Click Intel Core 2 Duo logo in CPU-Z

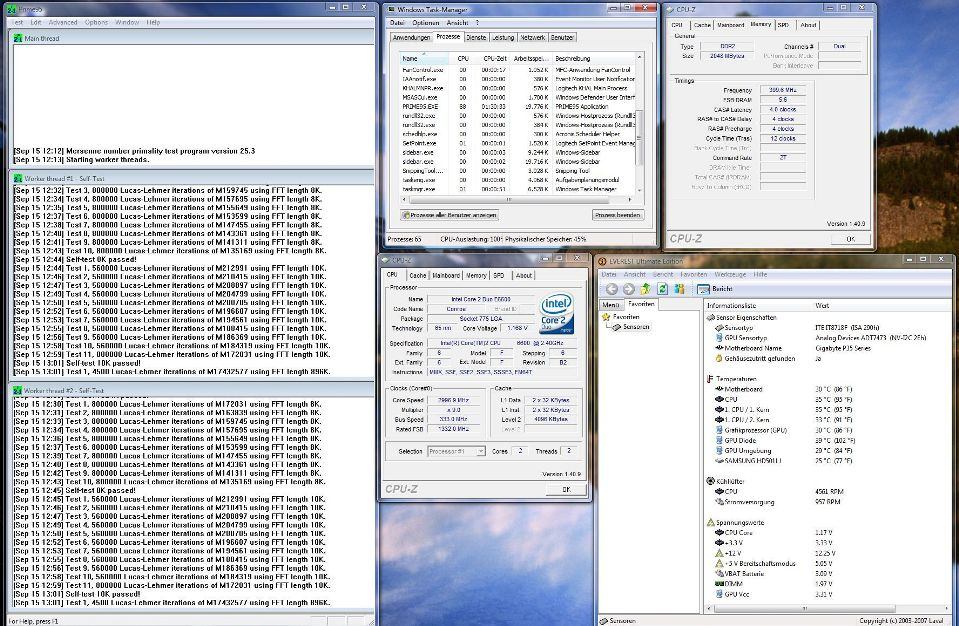tap(557, 314)
